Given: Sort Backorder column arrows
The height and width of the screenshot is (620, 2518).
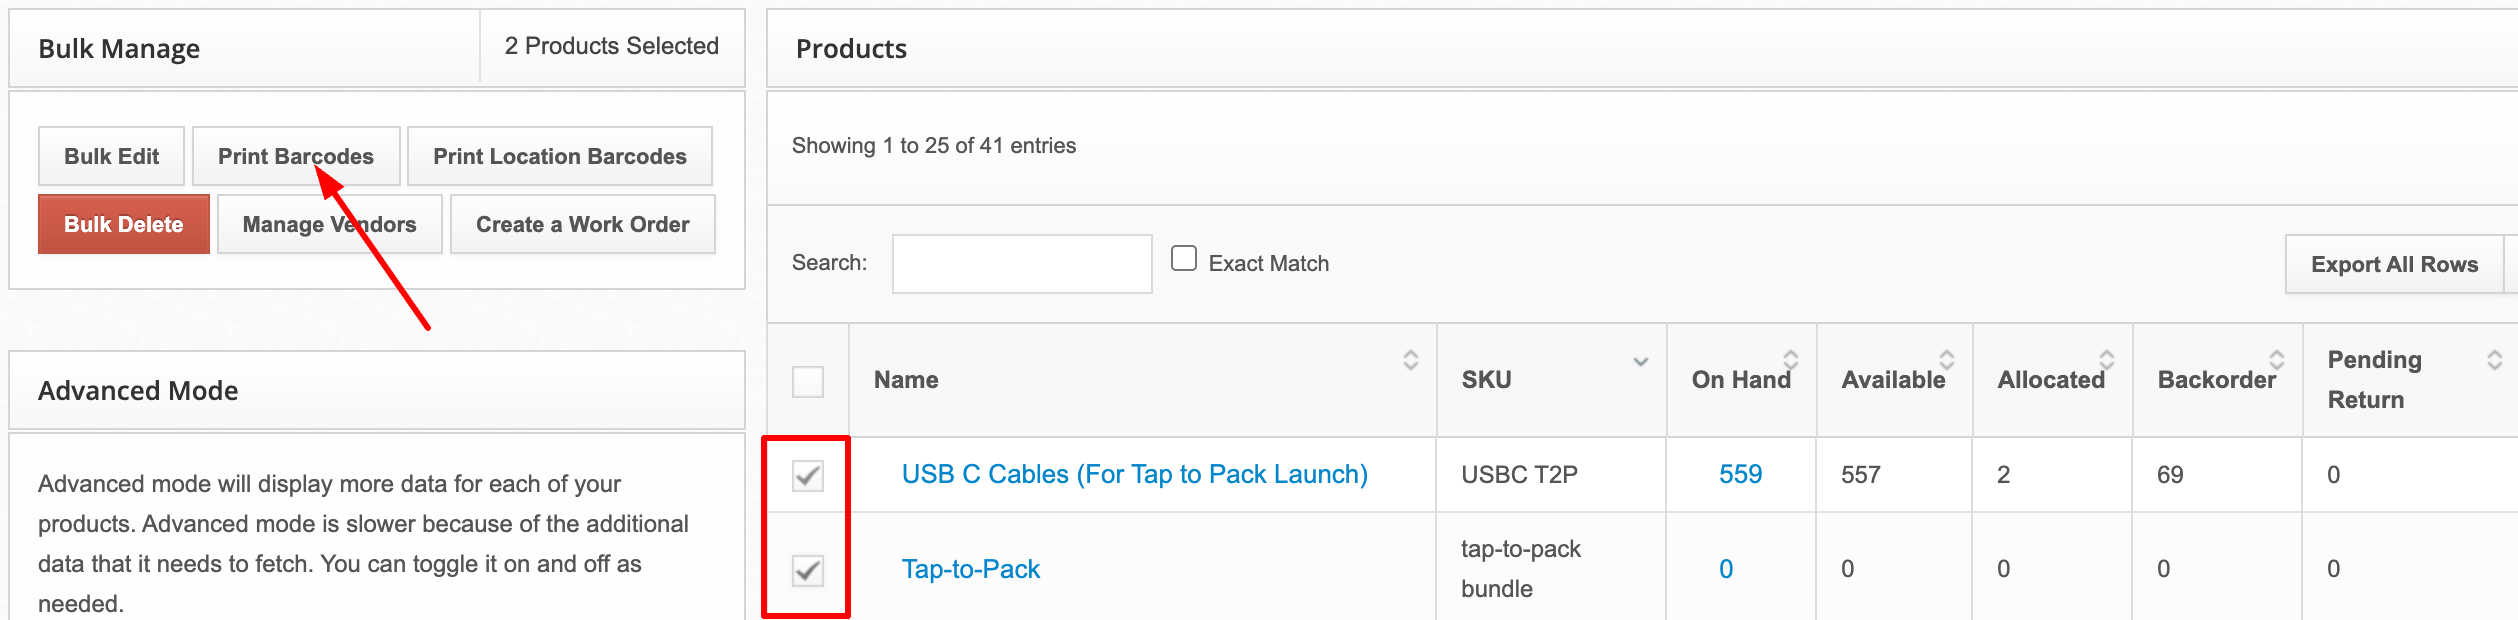Looking at the screenshot, I should tap(2276, 360).
